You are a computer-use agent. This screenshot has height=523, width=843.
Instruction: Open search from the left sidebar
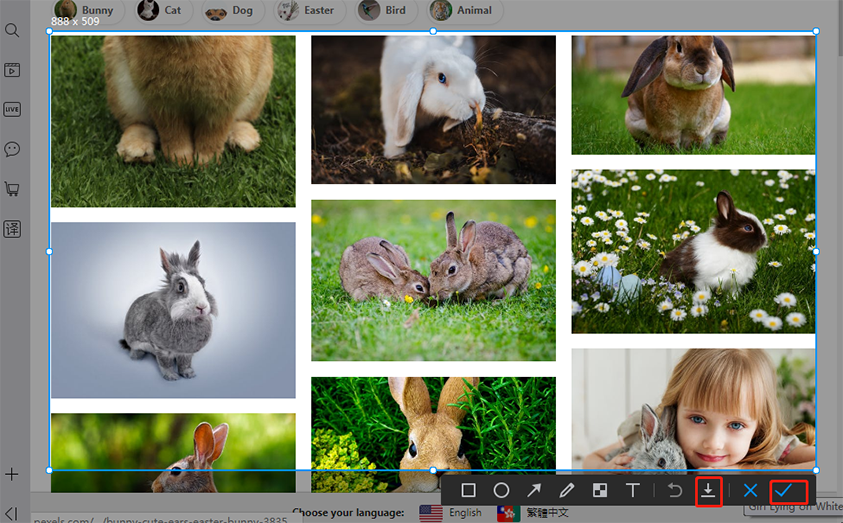12,31
